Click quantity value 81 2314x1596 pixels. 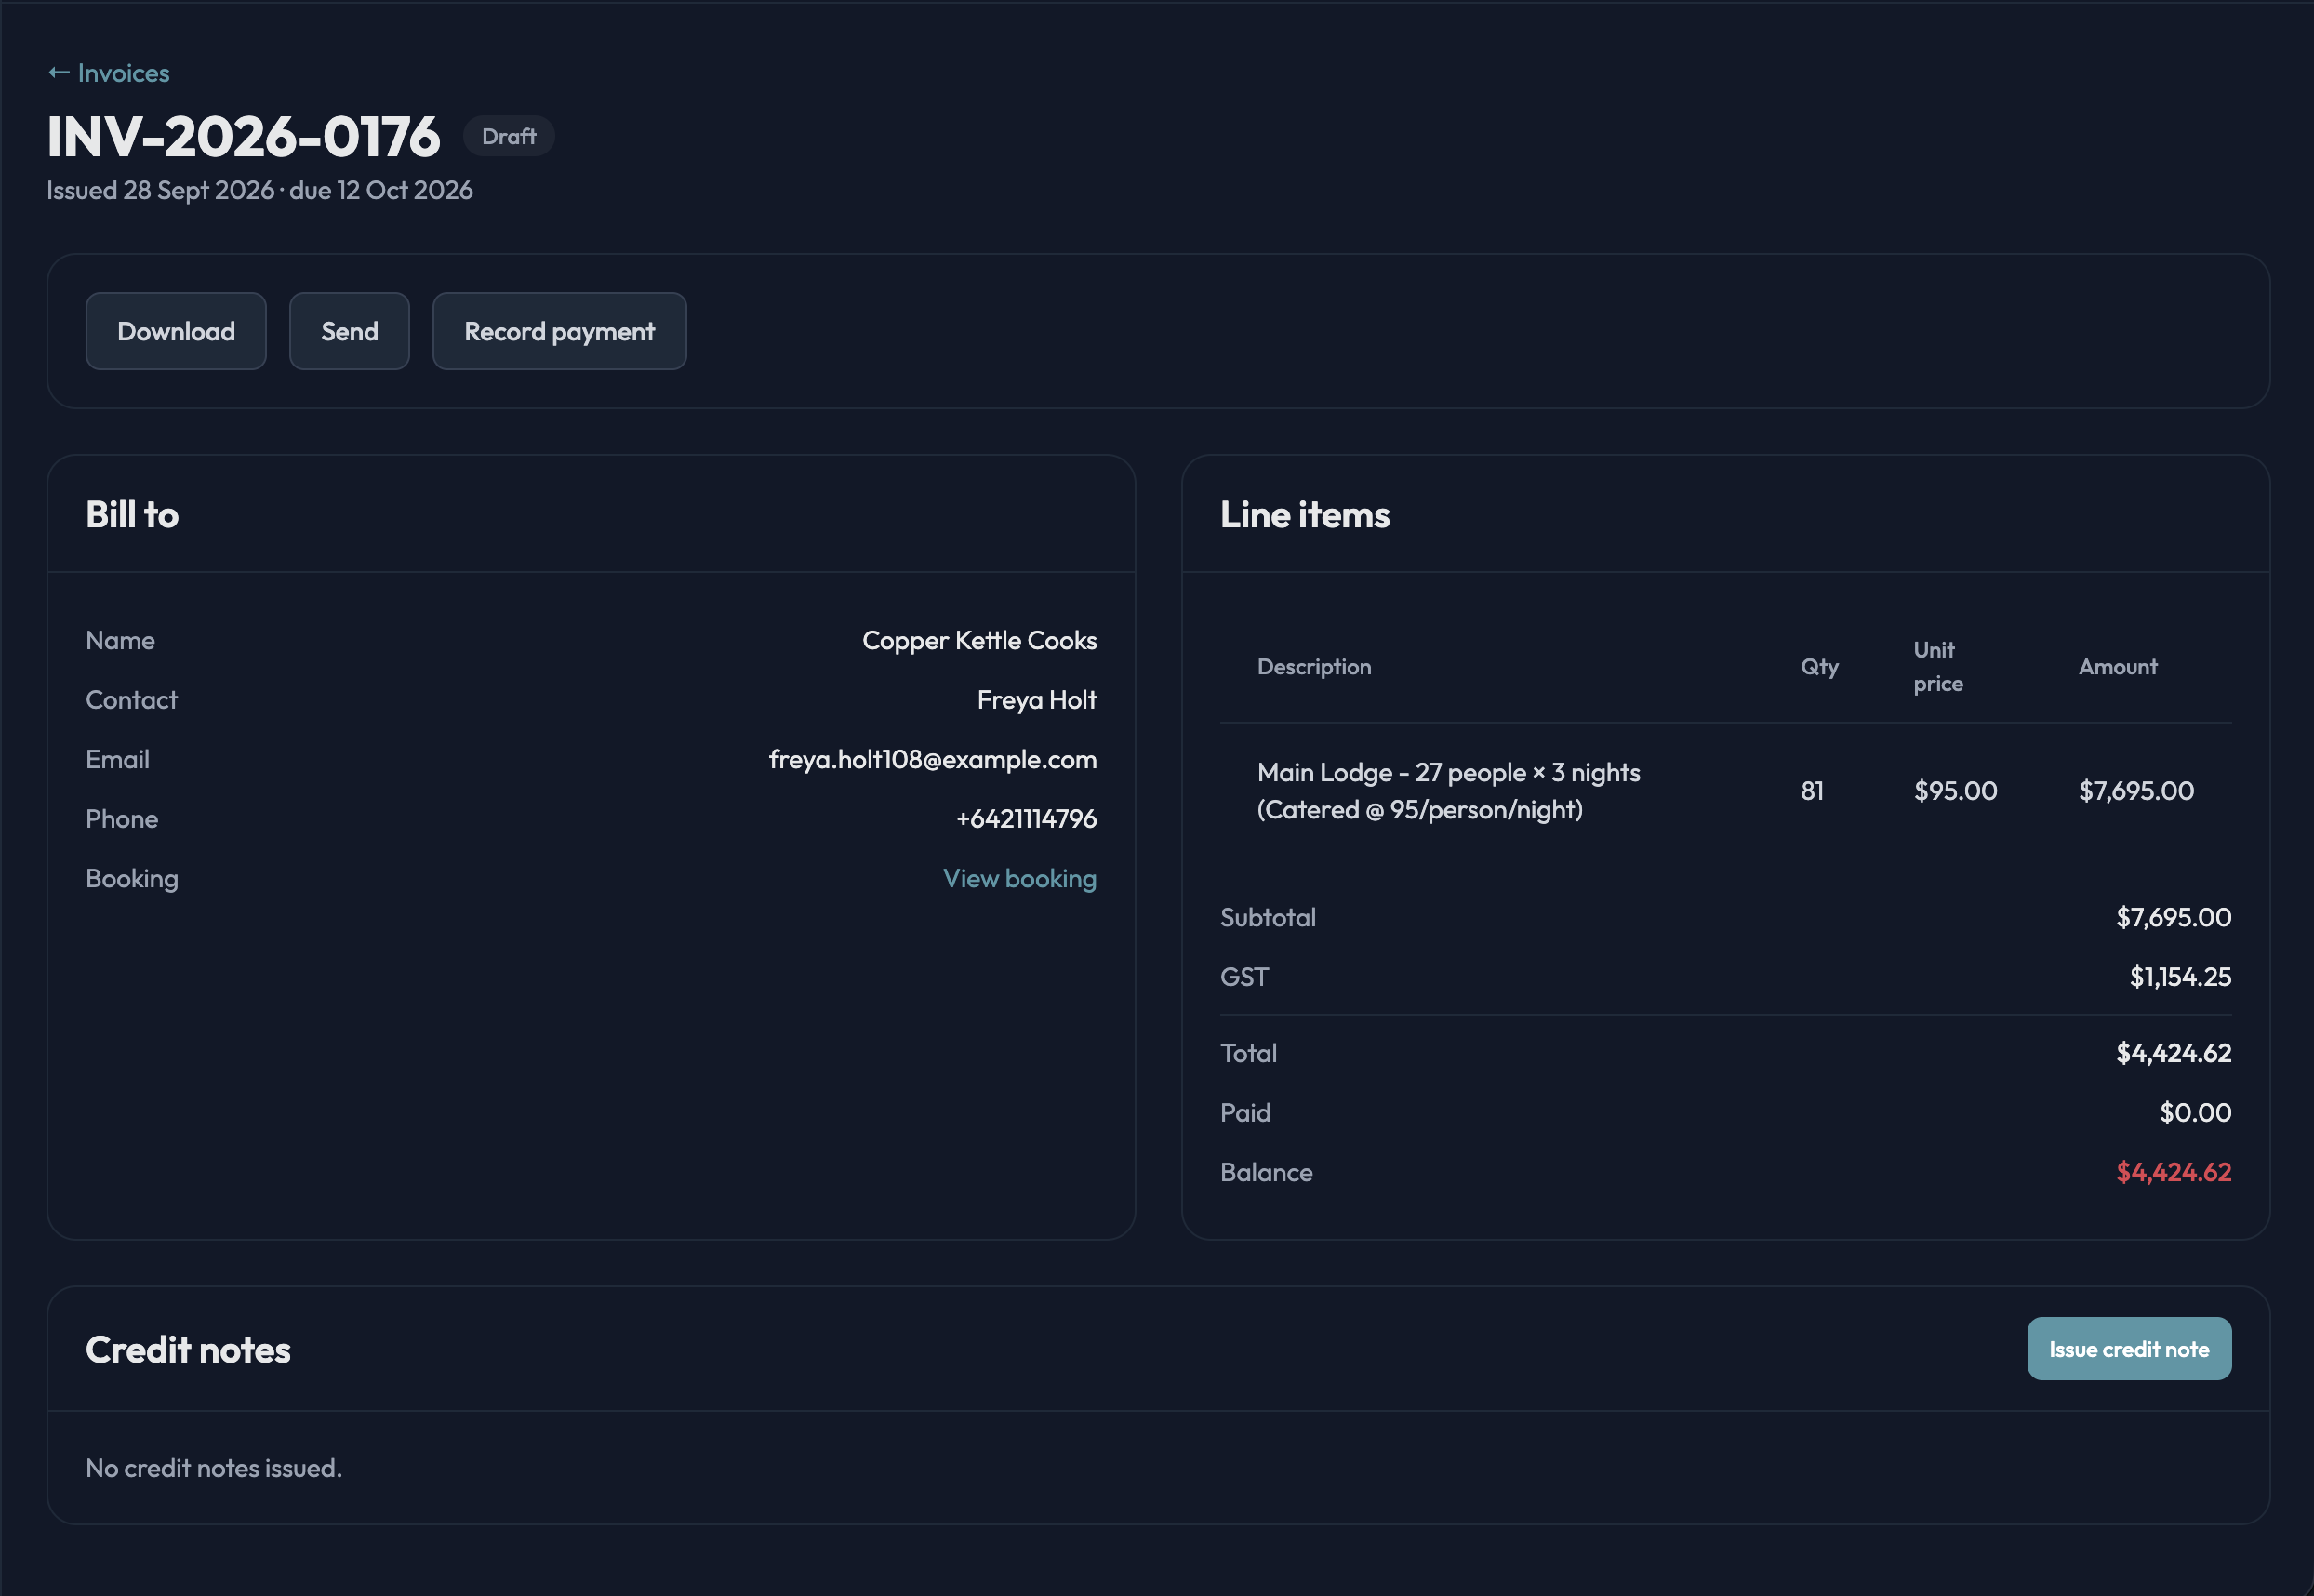coord(1812,791)
